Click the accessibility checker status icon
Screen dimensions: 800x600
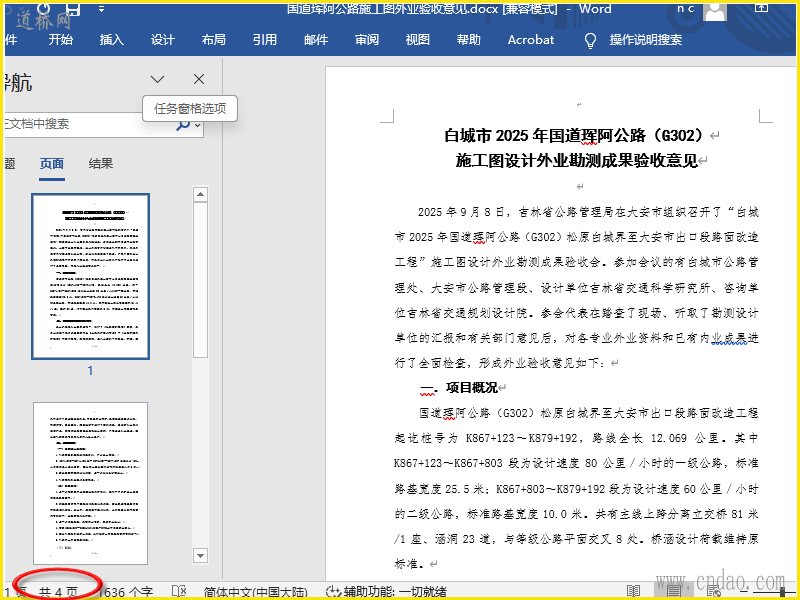tap(333, 592)
